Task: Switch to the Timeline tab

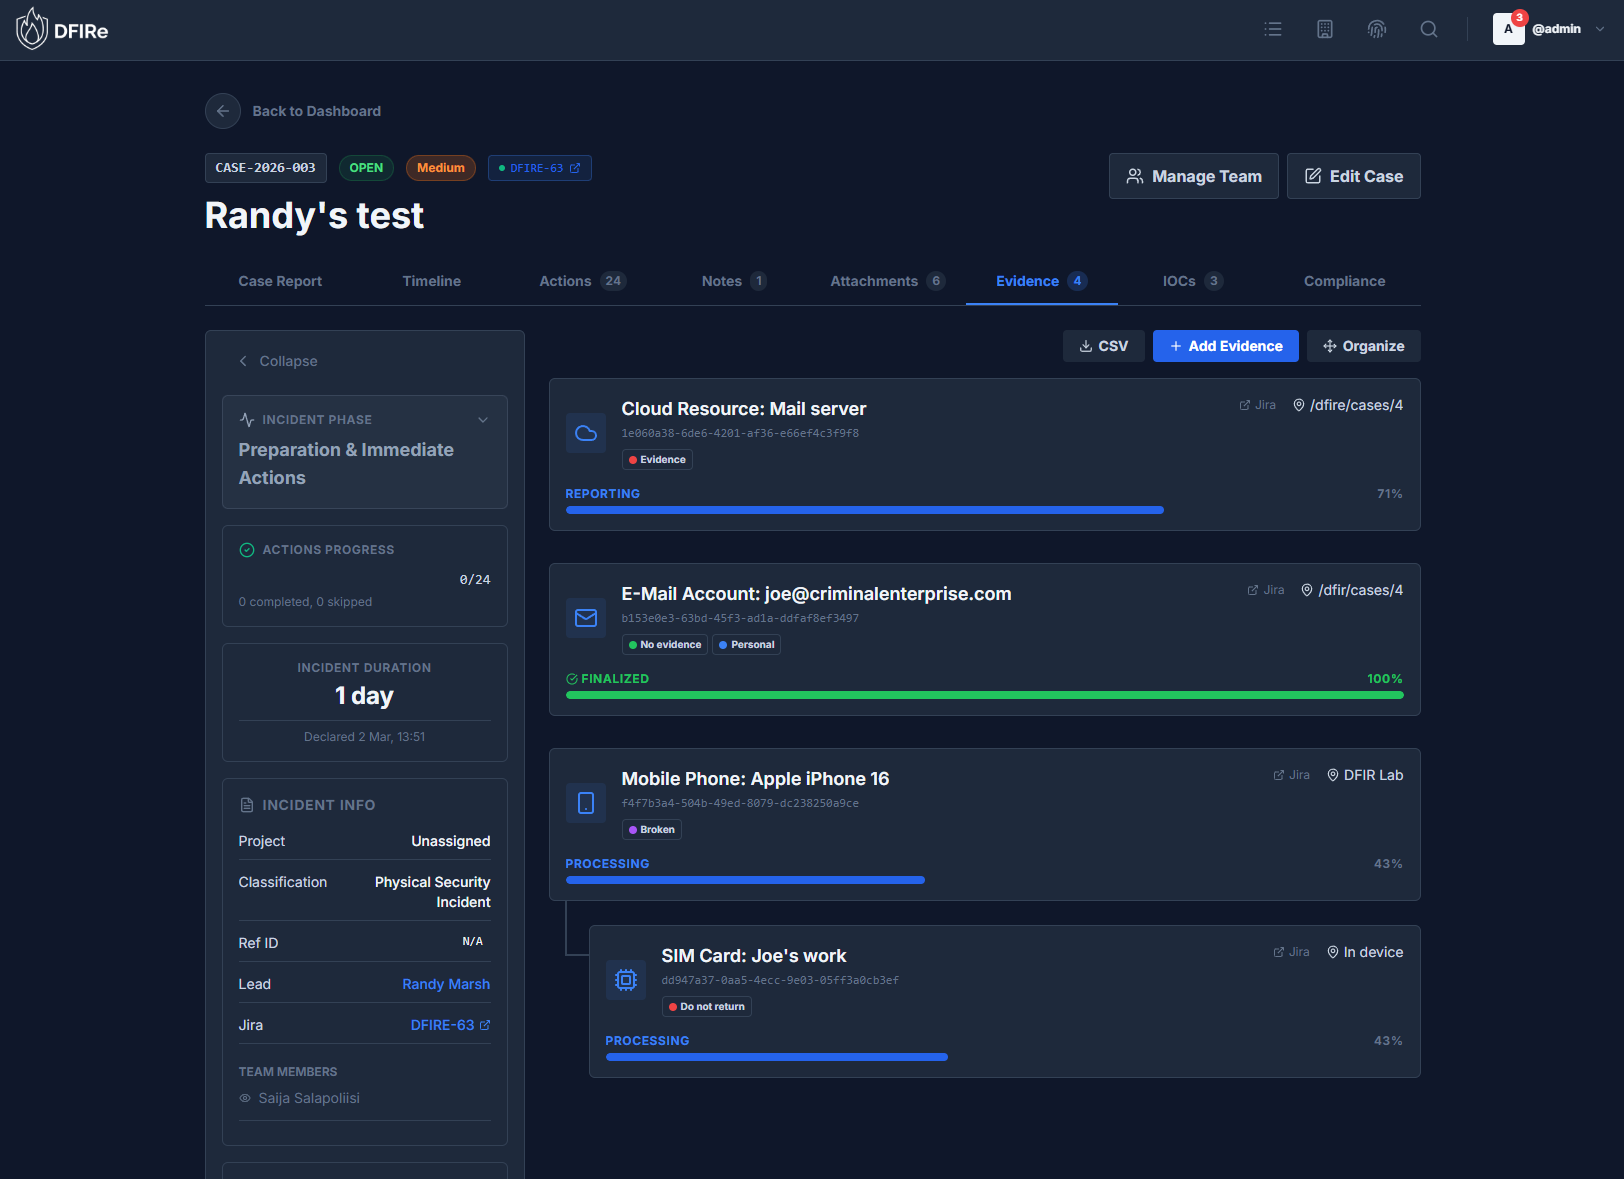Action: click(x=431, y=281)
